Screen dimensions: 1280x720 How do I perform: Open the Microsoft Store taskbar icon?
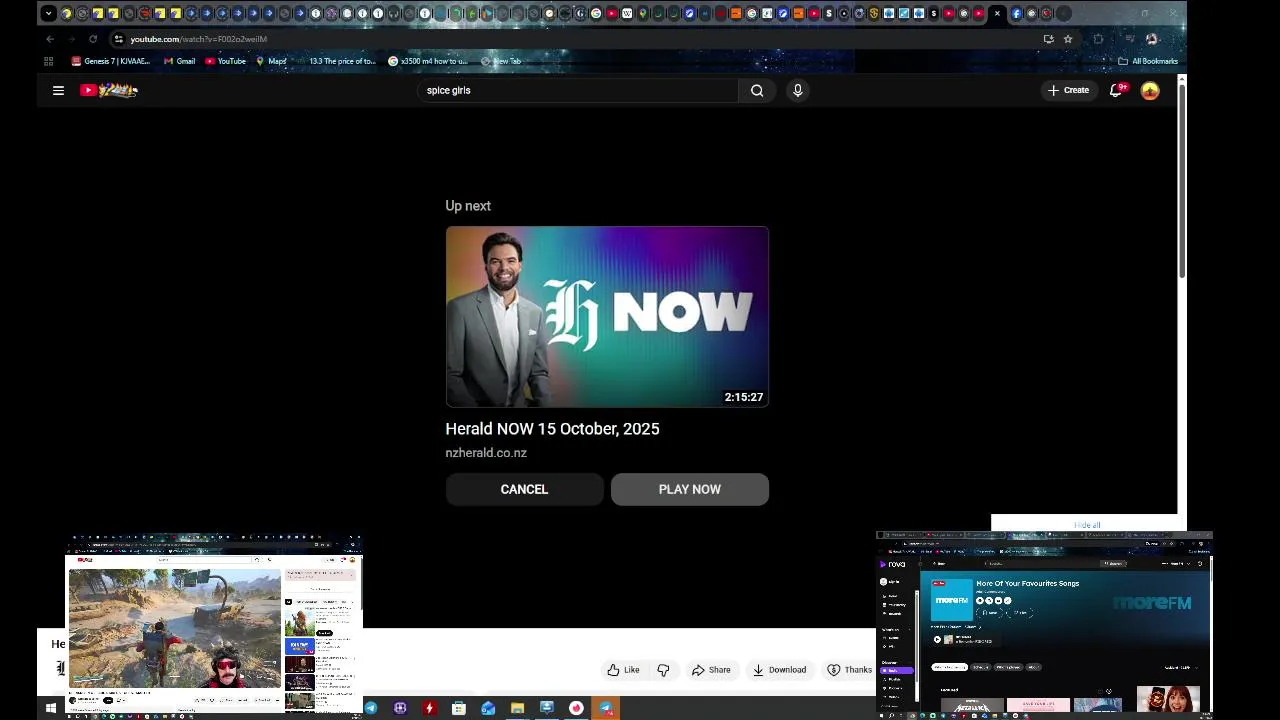click(458, 708)
